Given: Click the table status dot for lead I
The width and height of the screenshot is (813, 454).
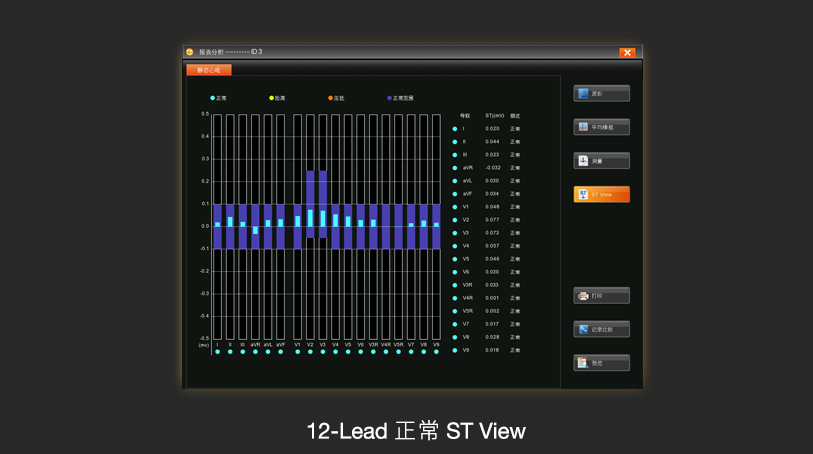Looking at the screenshot, I should [455, 129].
